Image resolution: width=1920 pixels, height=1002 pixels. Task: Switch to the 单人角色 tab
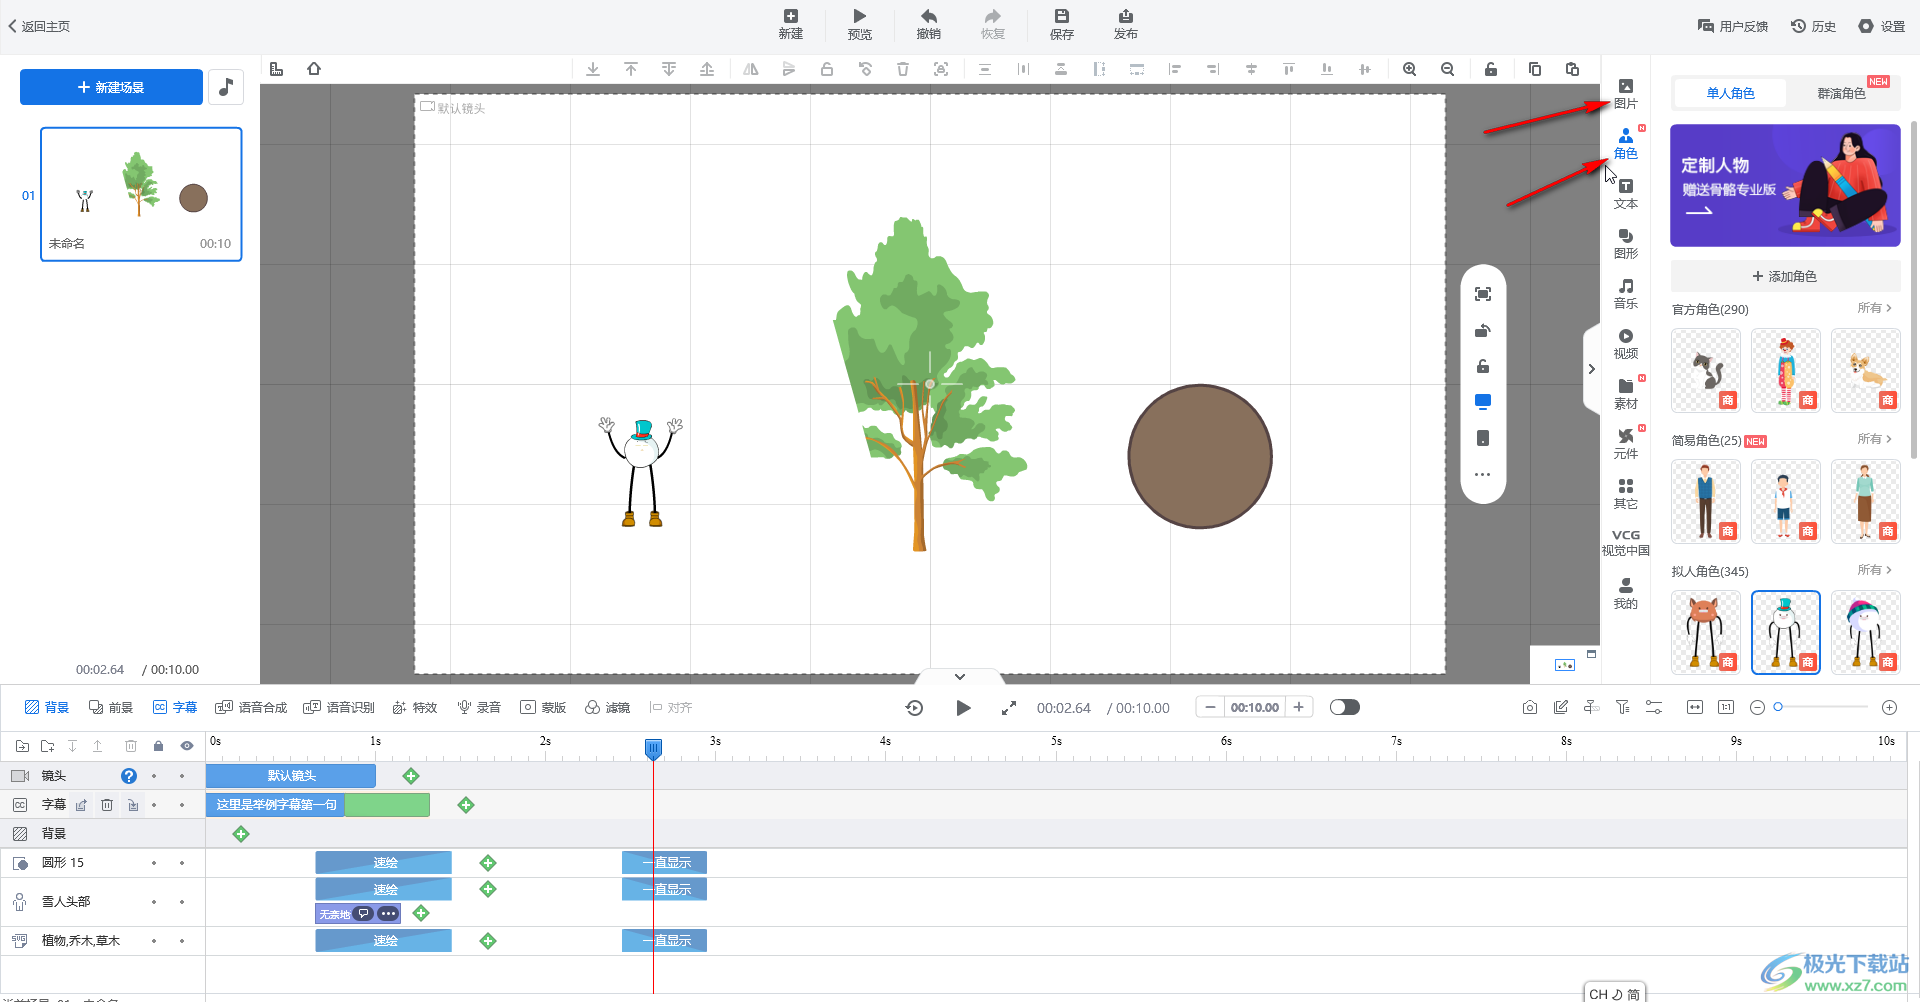1730,93
